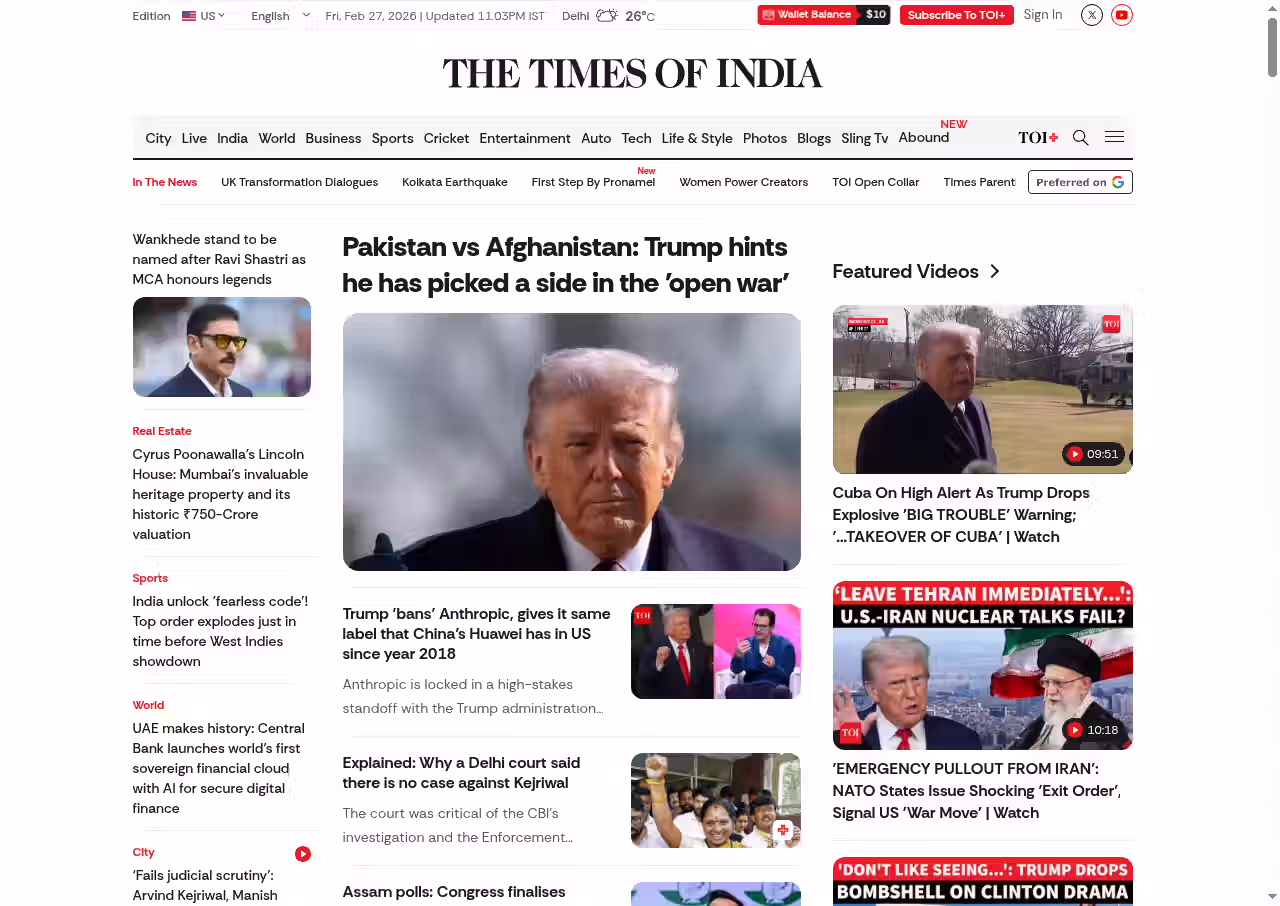Viewport: 1280px width, 906px height.
Task: Open the Cricket menu item
Action: click(446, 138)
